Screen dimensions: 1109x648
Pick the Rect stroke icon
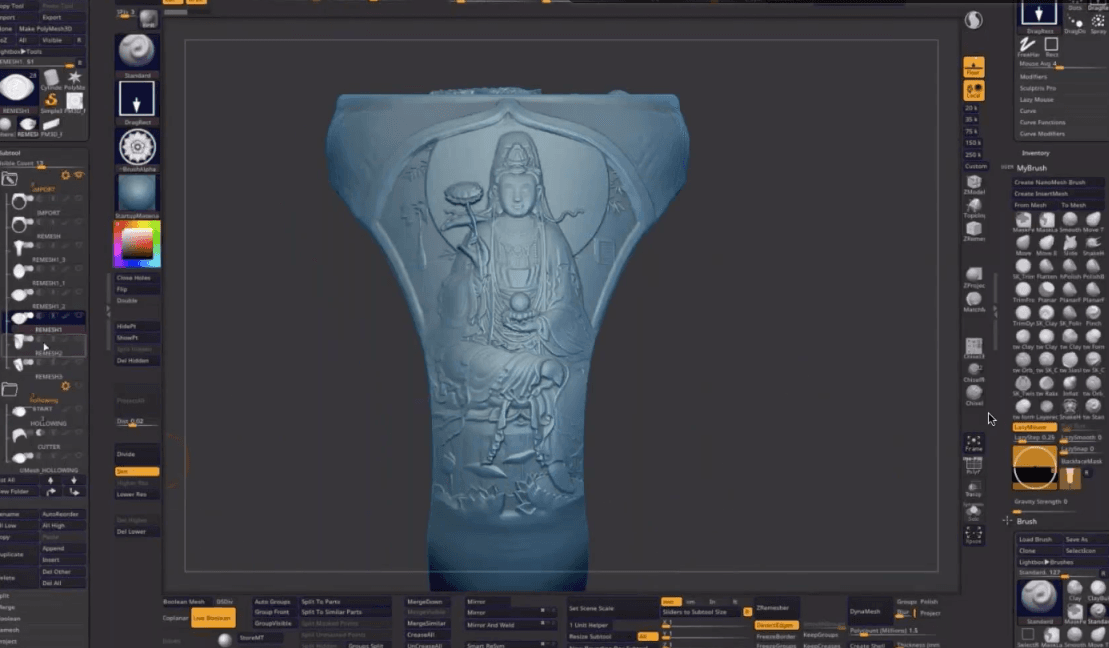click(x=1051, y=45)
